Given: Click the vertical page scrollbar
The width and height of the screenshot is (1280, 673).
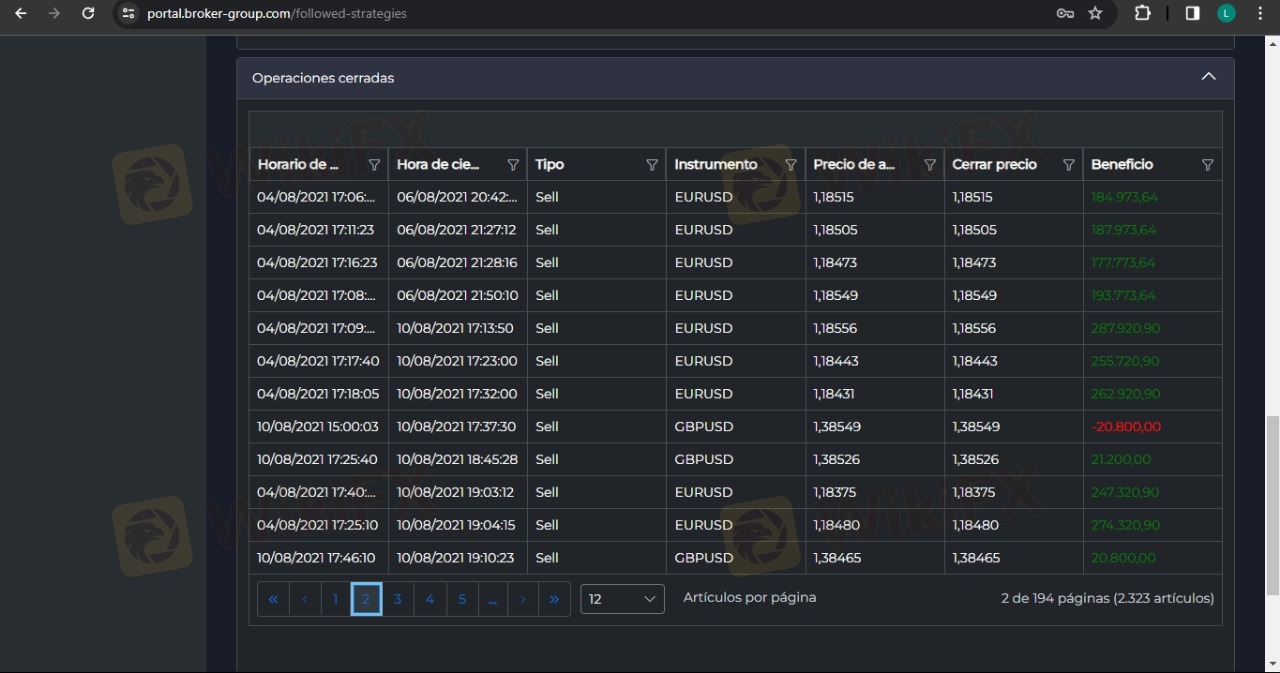Looking at the screenshot, I should point(1272,505).
